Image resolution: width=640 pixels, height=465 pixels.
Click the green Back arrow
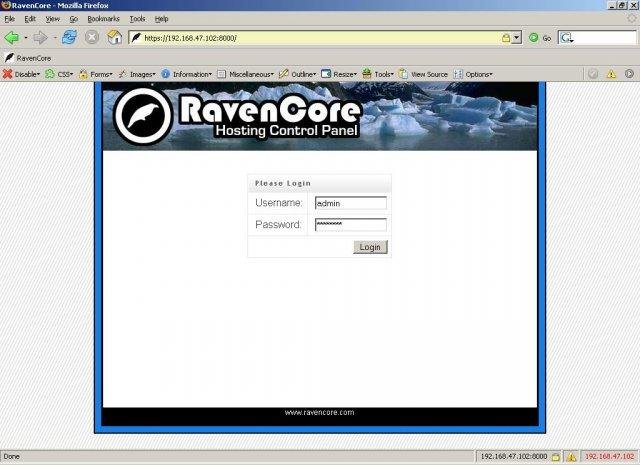click(11, 38)
